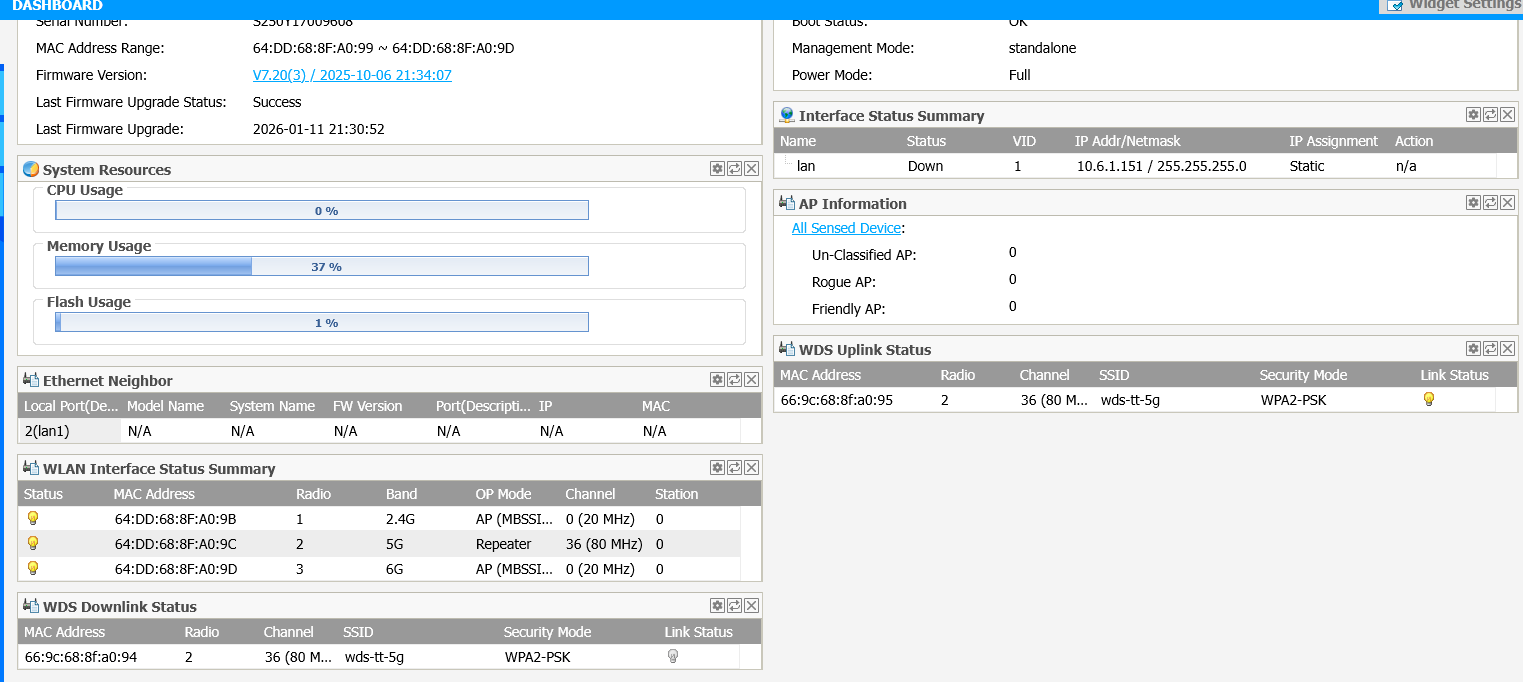The image size is (1523, 682).
Task: Refresh the WLAN Interface Status Summary widget
Action: click(734, 468)
